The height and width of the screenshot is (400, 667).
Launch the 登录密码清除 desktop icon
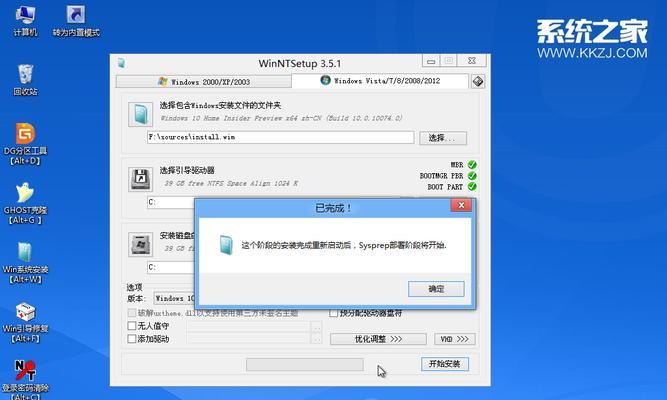(26, 380)
